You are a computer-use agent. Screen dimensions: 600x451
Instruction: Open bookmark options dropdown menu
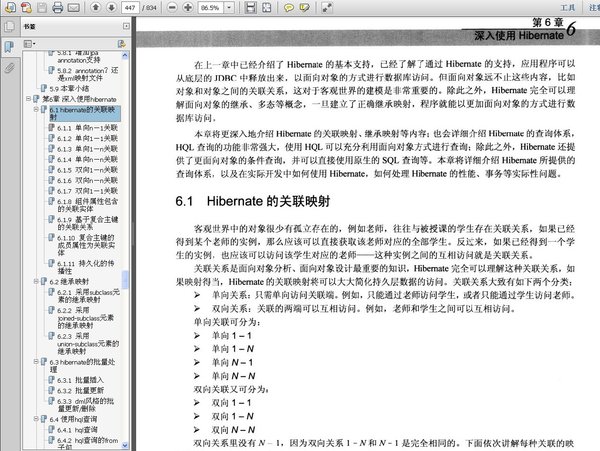pyautogui.click(x=29, y=44)
